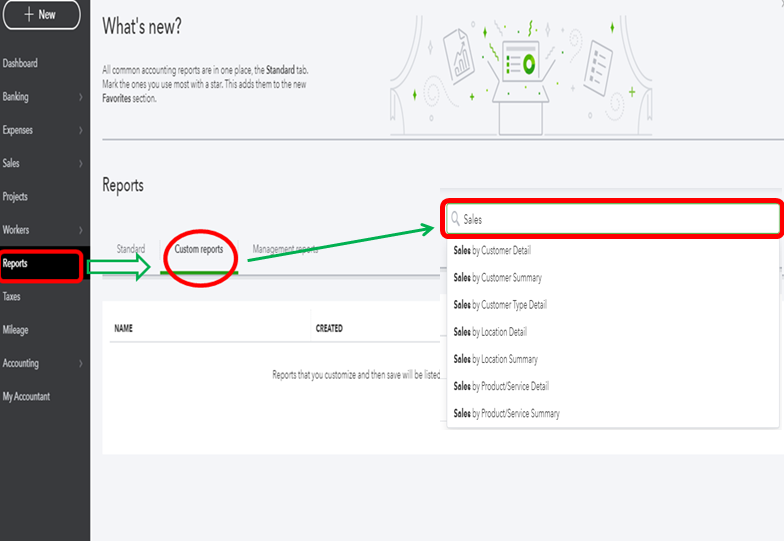
Task: Expand the Workers submenu chevron
Action: click(81, 230)
